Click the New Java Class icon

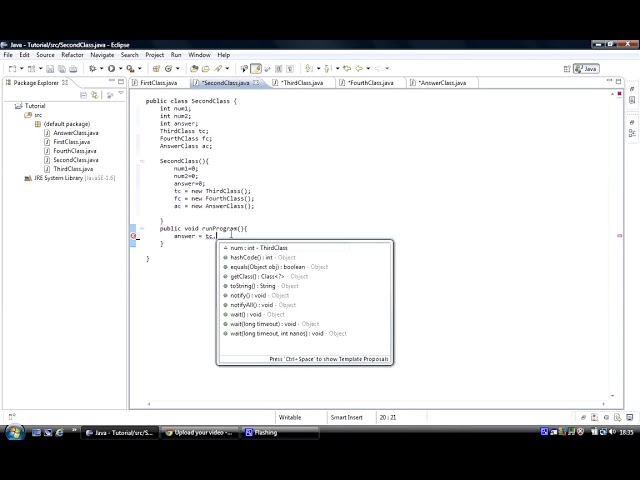click(168, 69)
